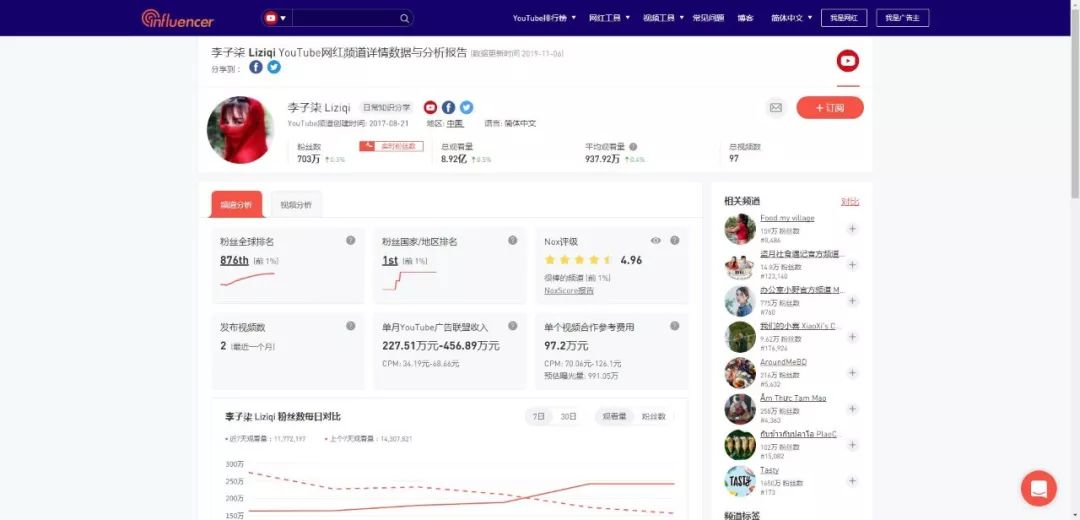Click the 我是网红 button

(x=844, y=18)
